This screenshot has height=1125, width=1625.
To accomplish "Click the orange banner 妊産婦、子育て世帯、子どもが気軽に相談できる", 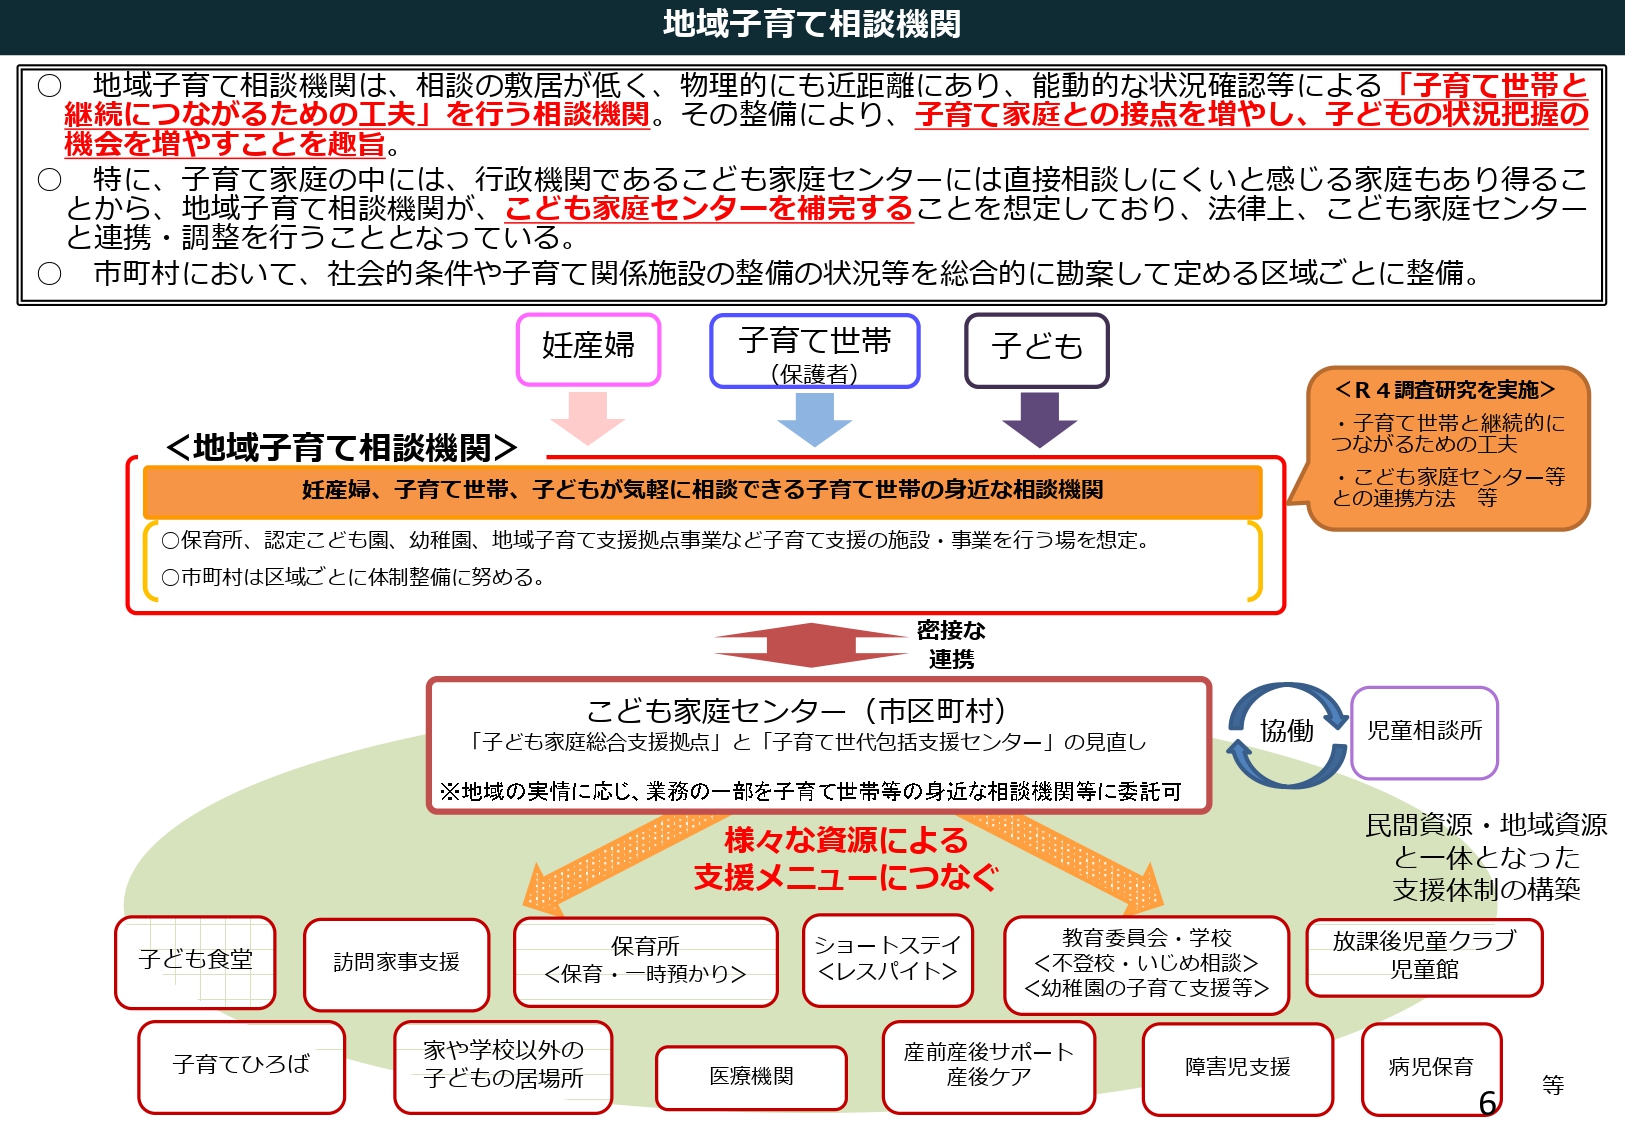I will coord(702,490).
